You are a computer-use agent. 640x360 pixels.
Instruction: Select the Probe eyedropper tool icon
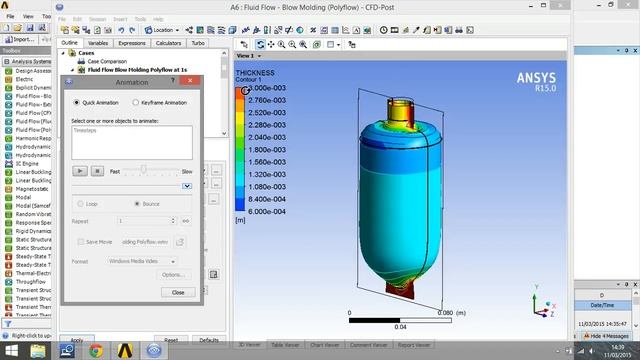coord(416,30)
